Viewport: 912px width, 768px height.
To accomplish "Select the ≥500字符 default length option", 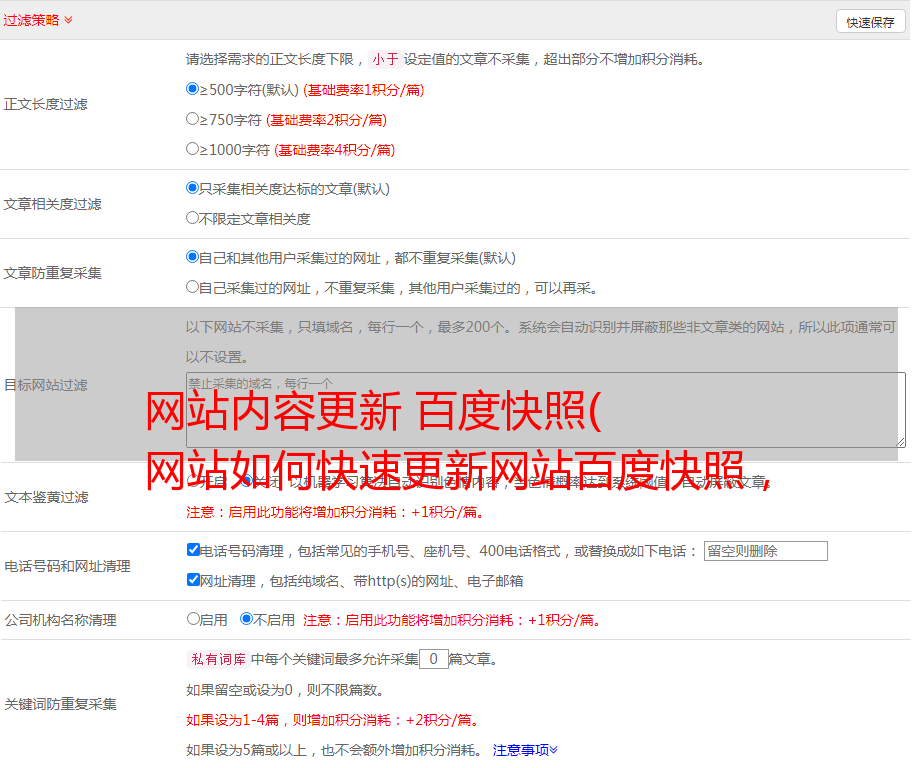I will (x=193, y=89).
